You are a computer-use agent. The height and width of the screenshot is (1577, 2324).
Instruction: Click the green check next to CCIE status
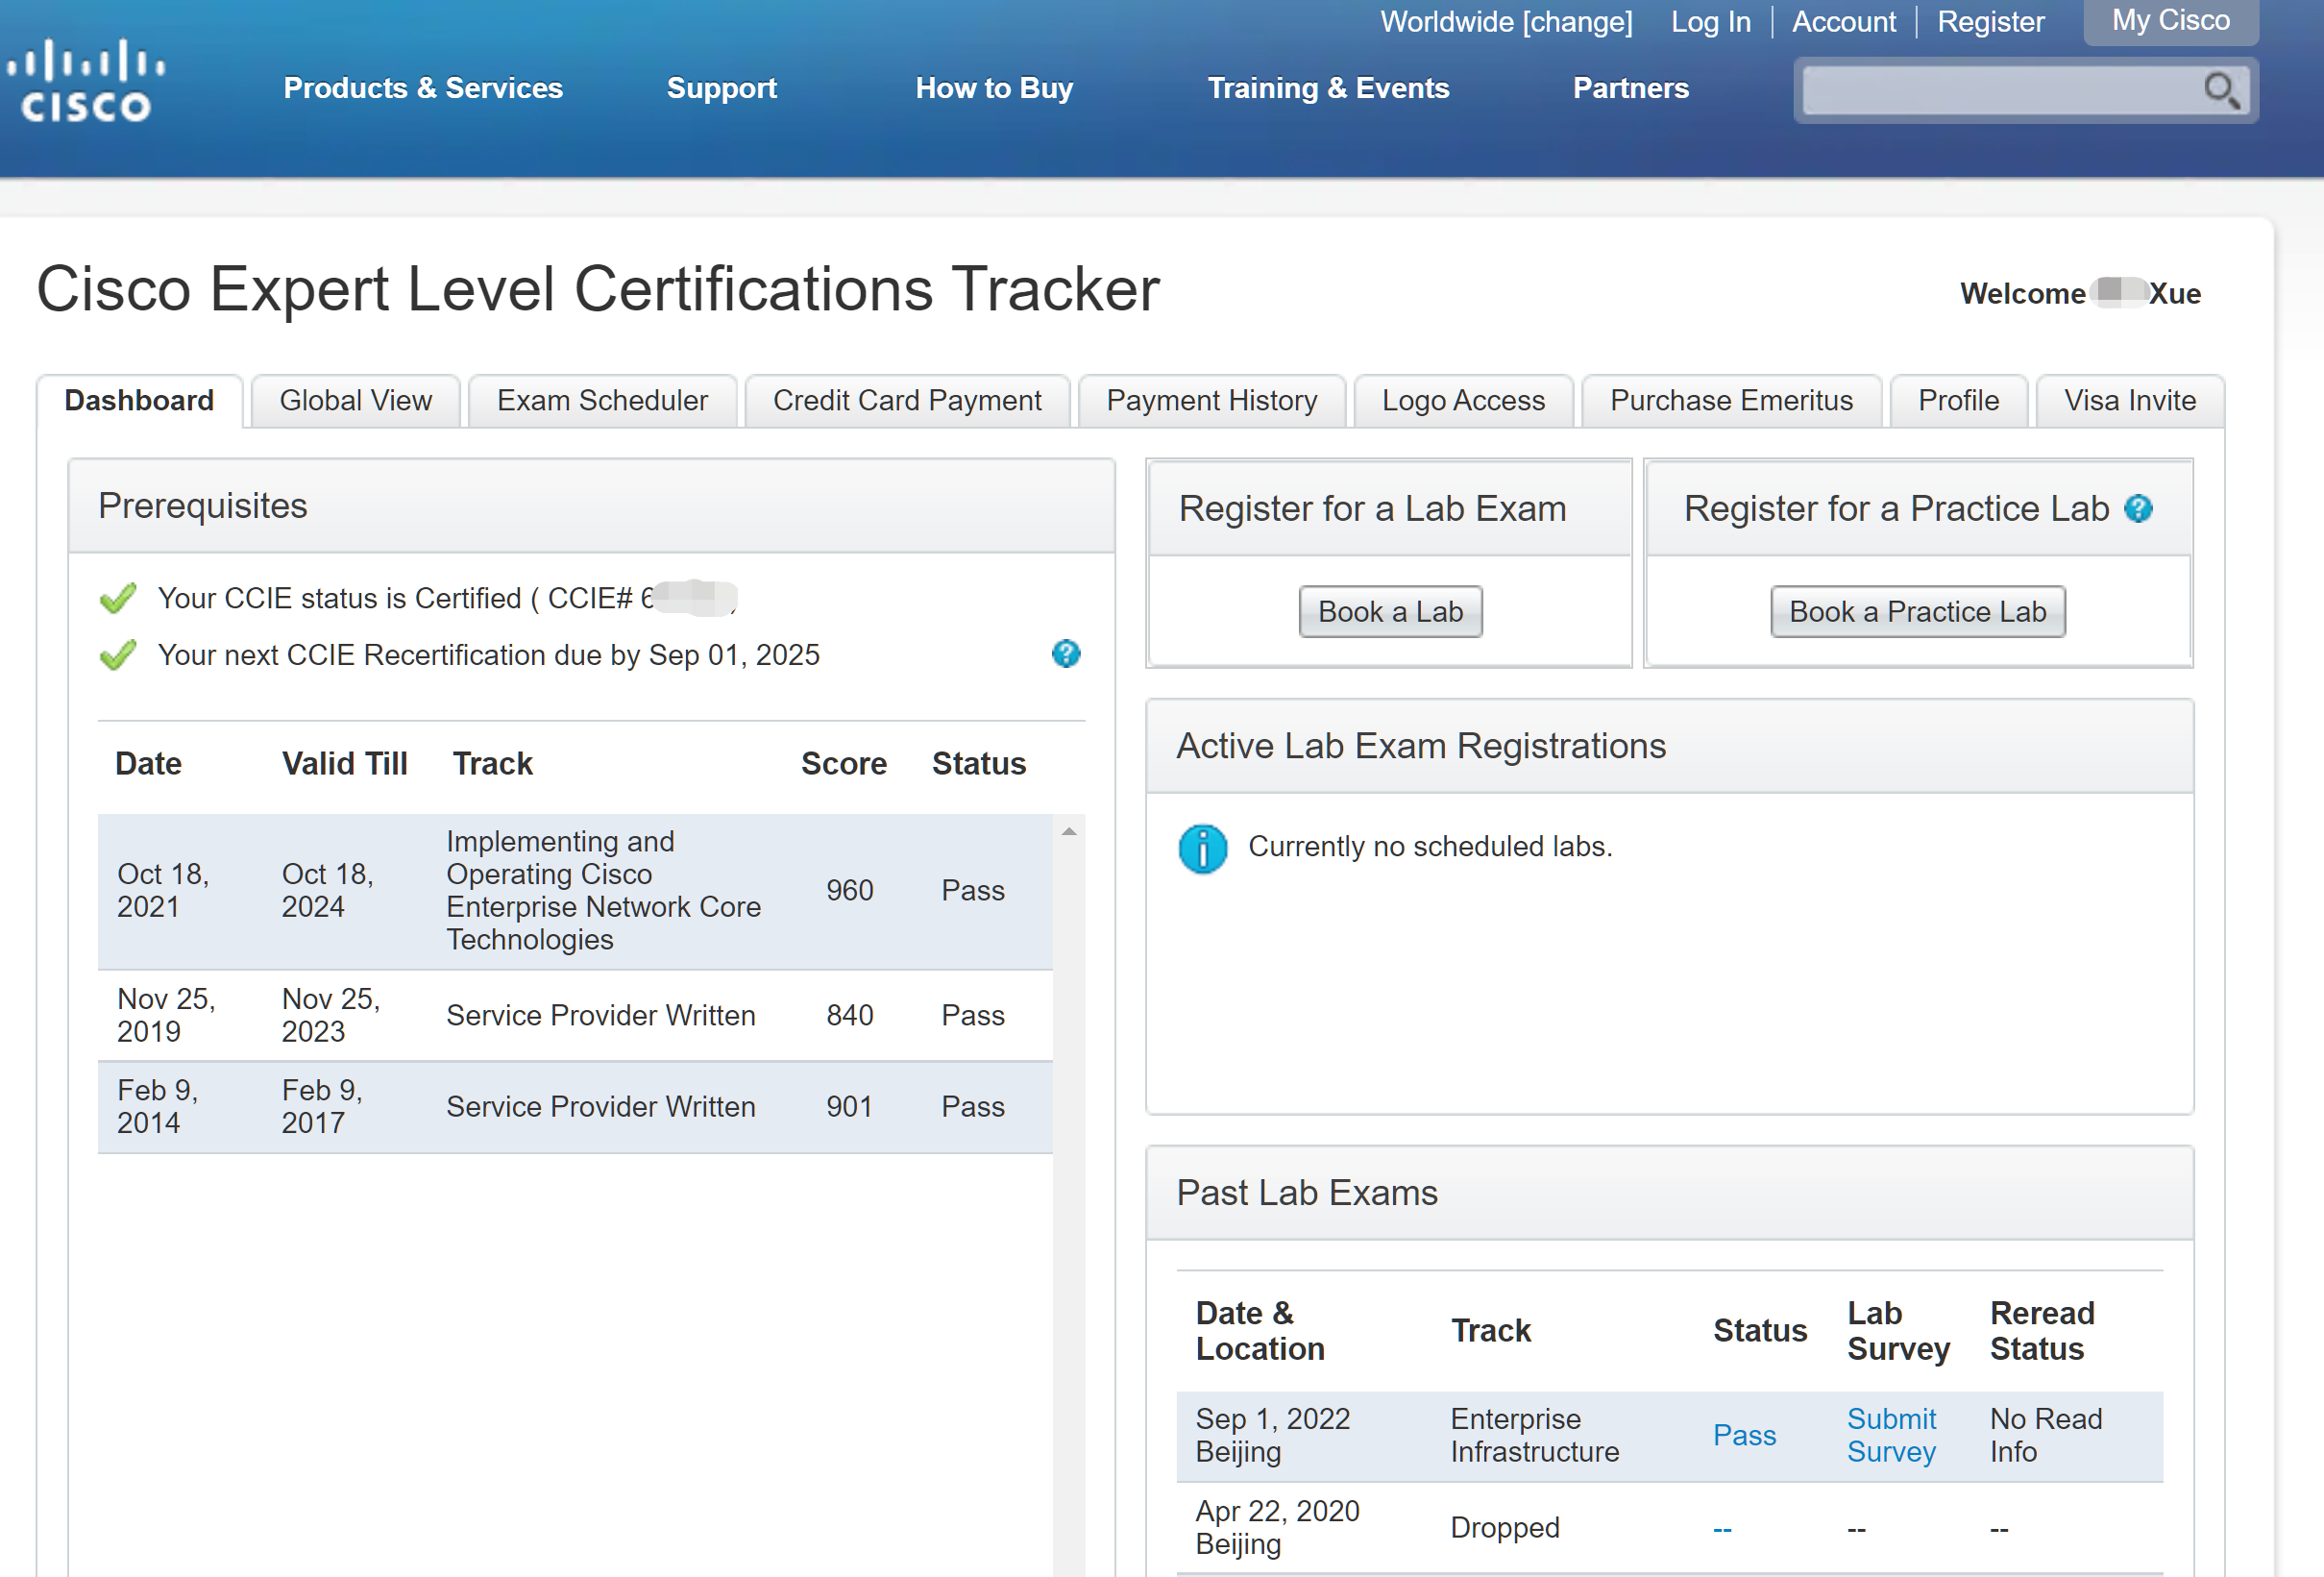pyautogui.click(x=118, y=598)
